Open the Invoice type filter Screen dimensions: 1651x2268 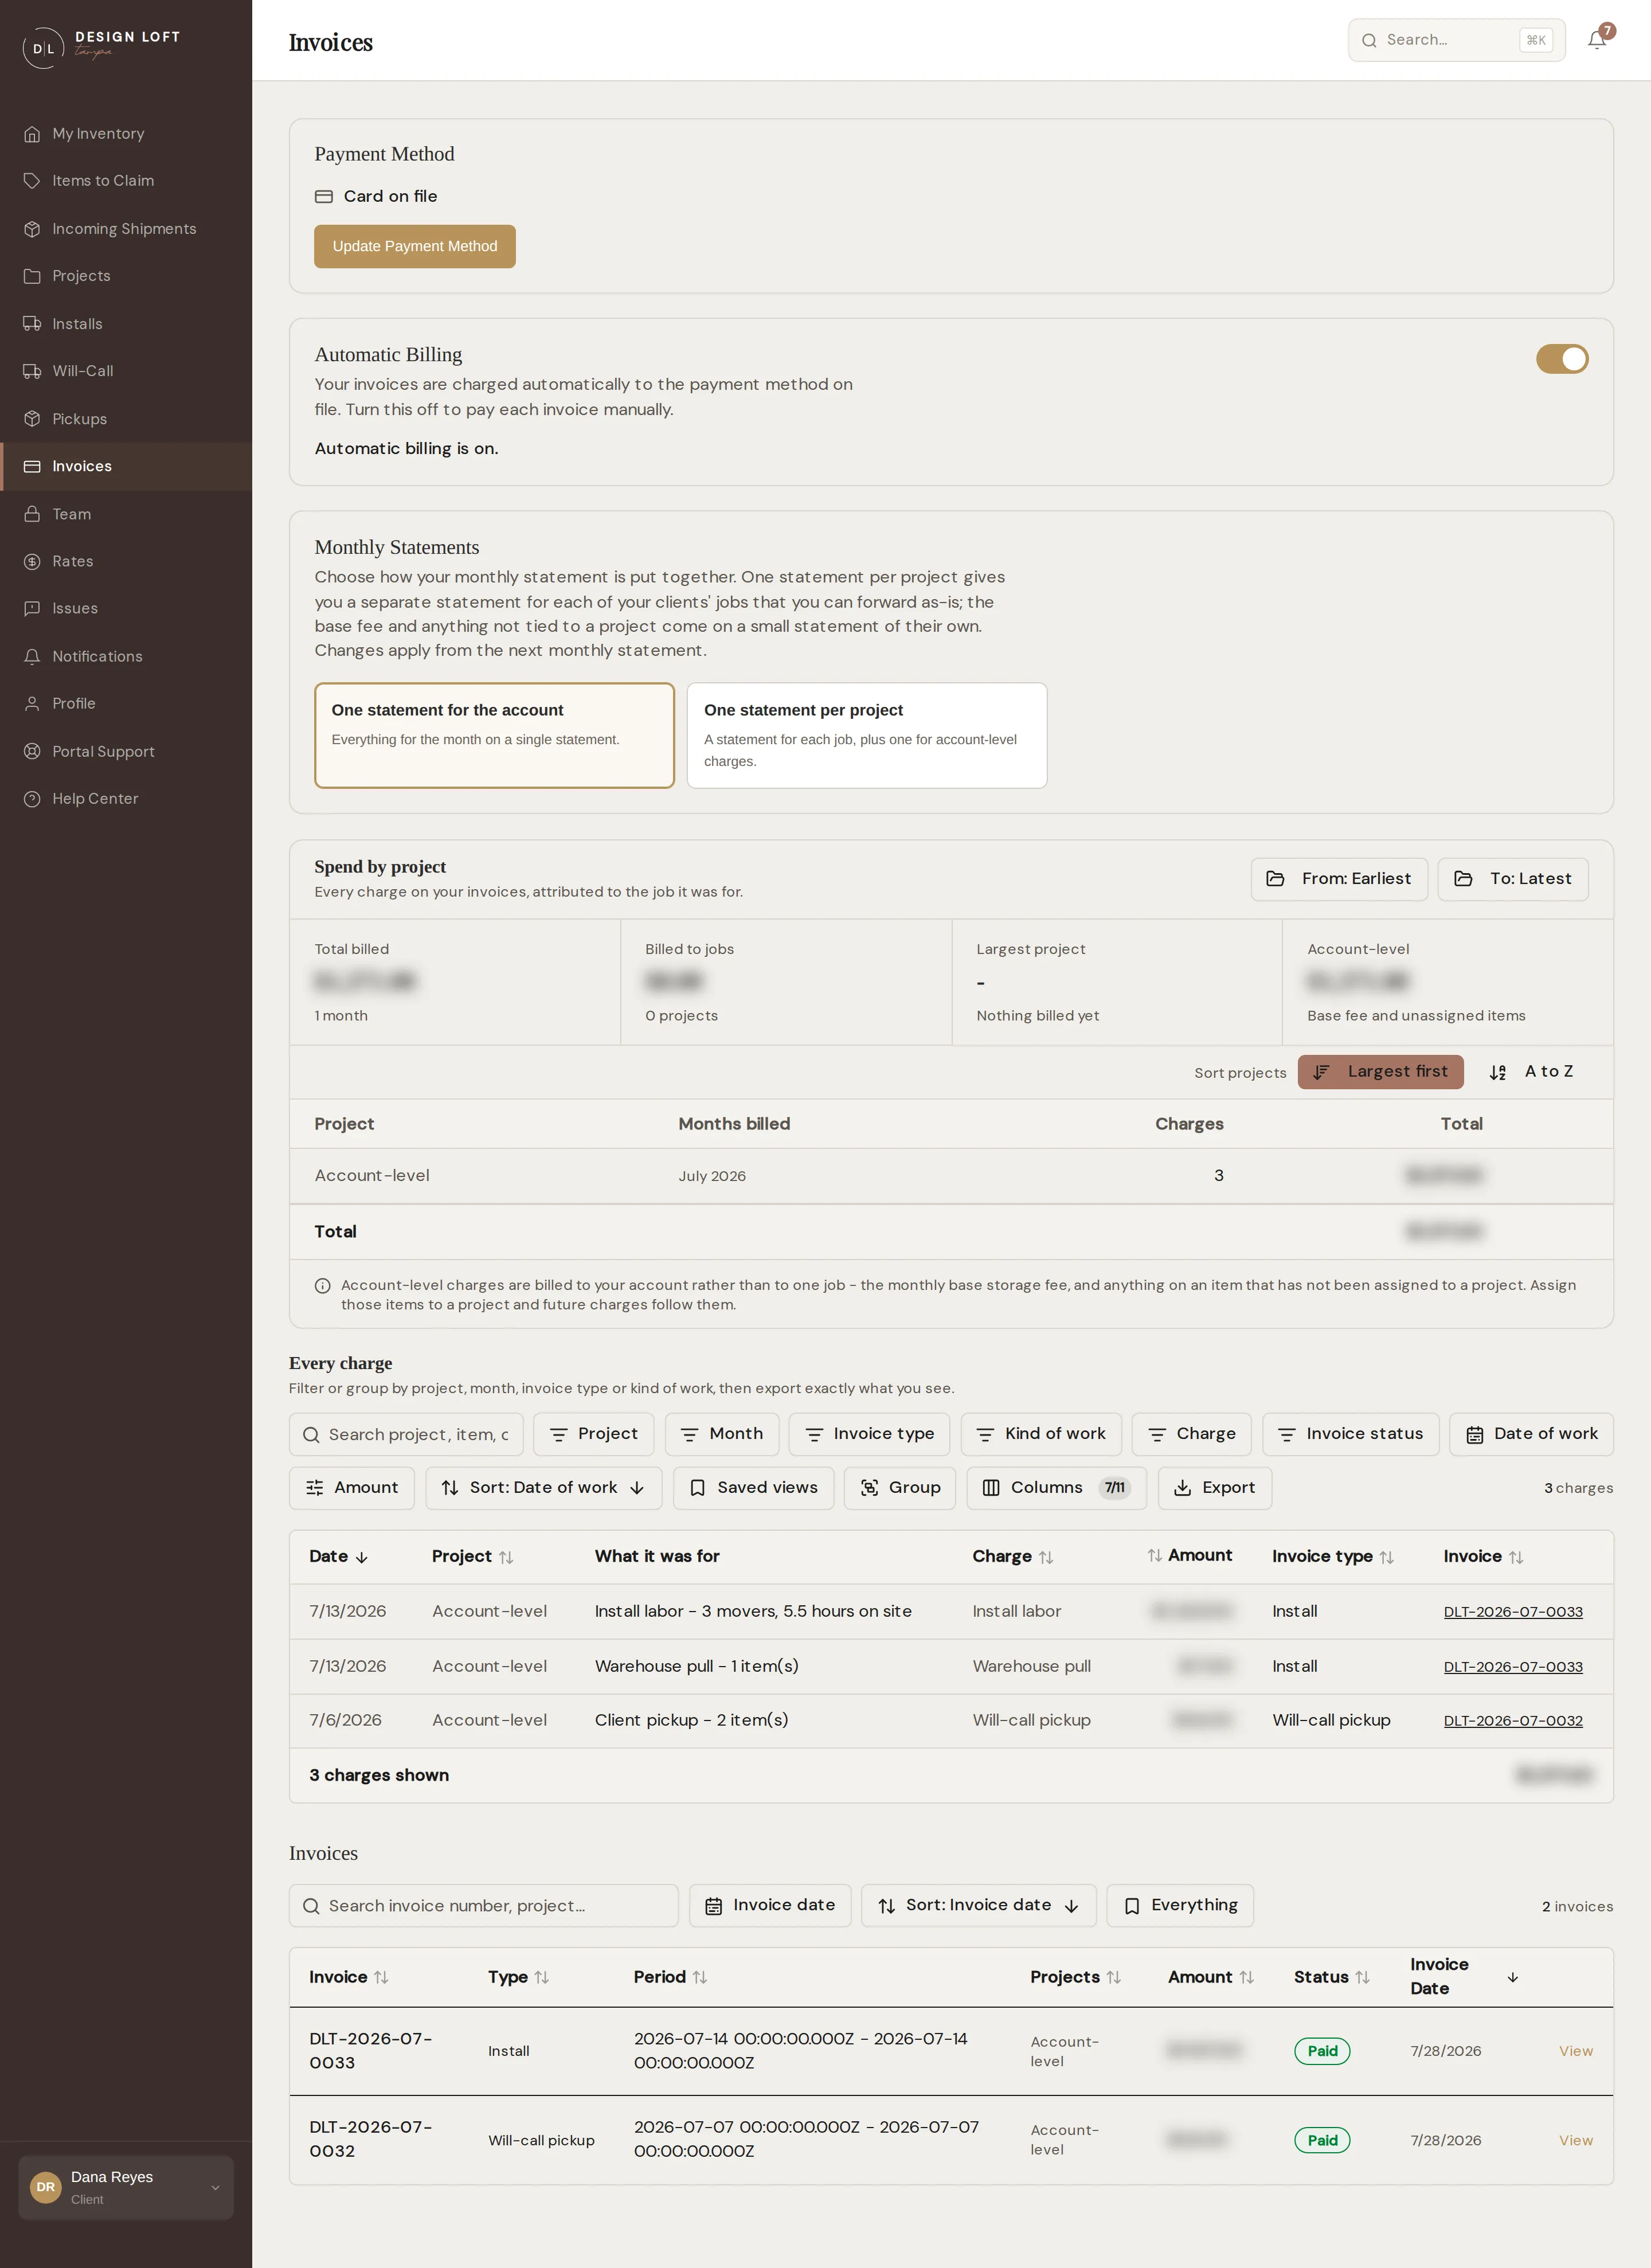pos(869,1434)
